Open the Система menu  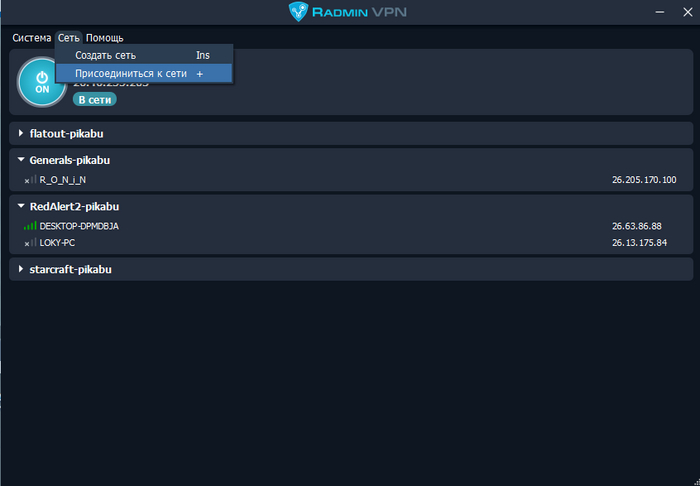32,38
